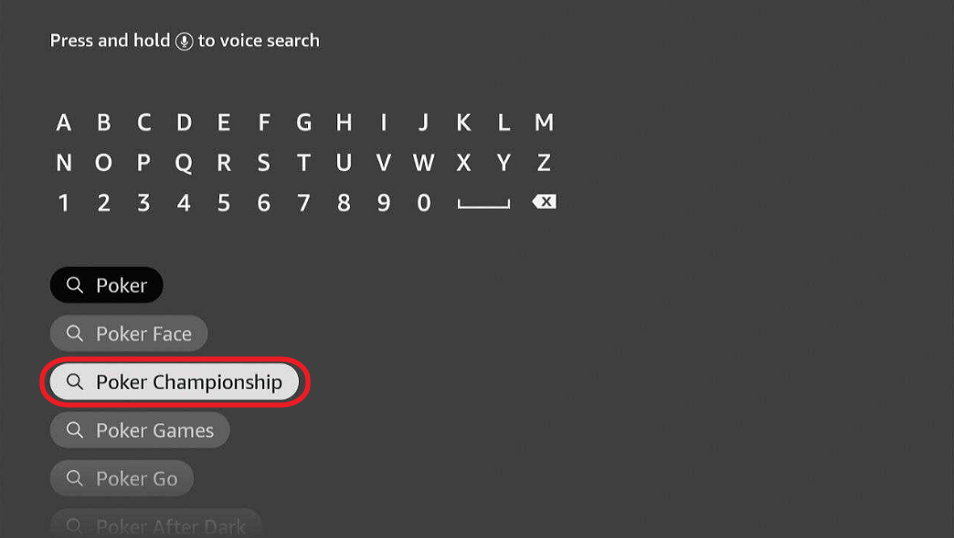Click the backspace delete key icon

click(544, 201)
